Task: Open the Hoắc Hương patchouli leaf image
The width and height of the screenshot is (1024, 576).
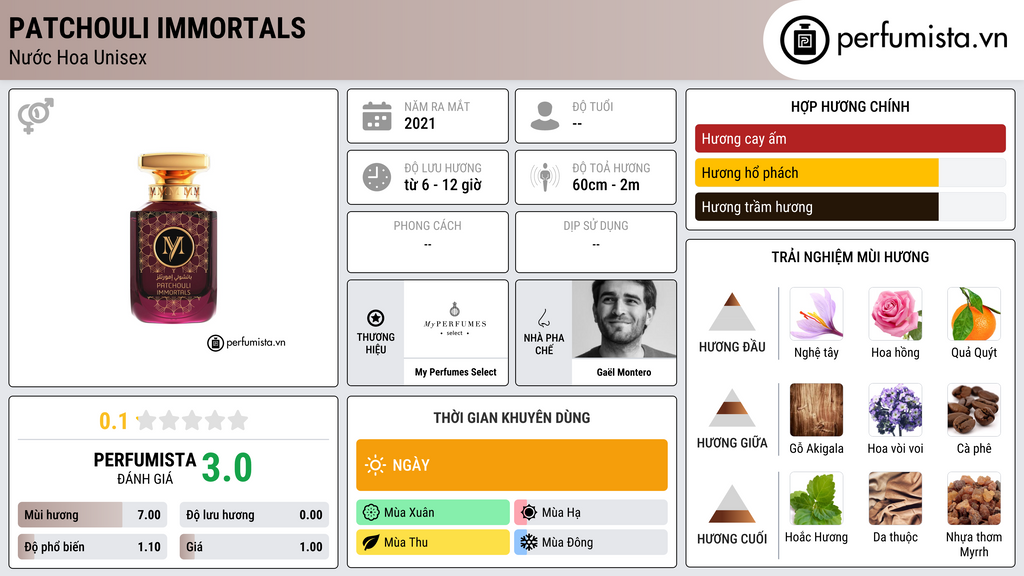Action: point(816,499)
